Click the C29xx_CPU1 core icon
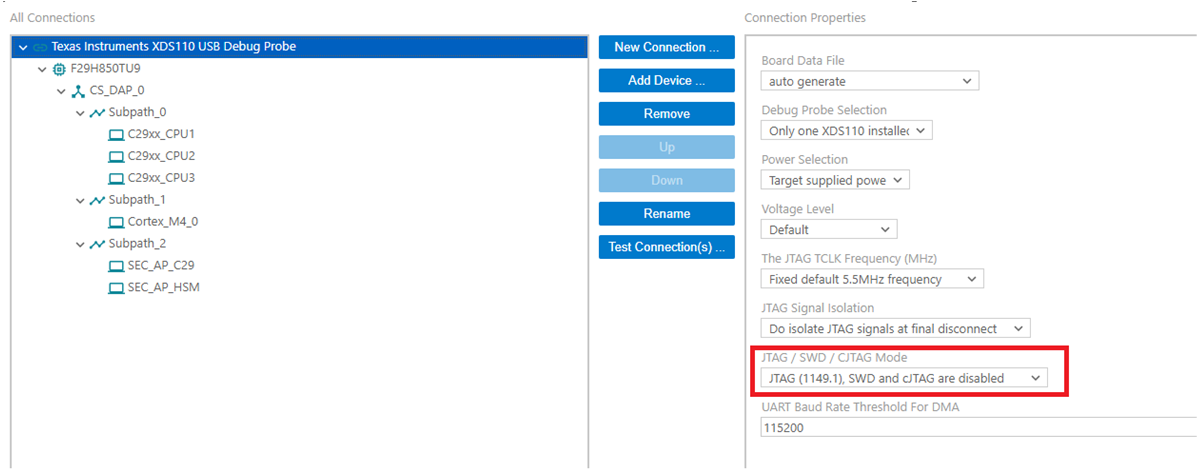The height and width of the screenshot is (474, 1200). point(116,135)
